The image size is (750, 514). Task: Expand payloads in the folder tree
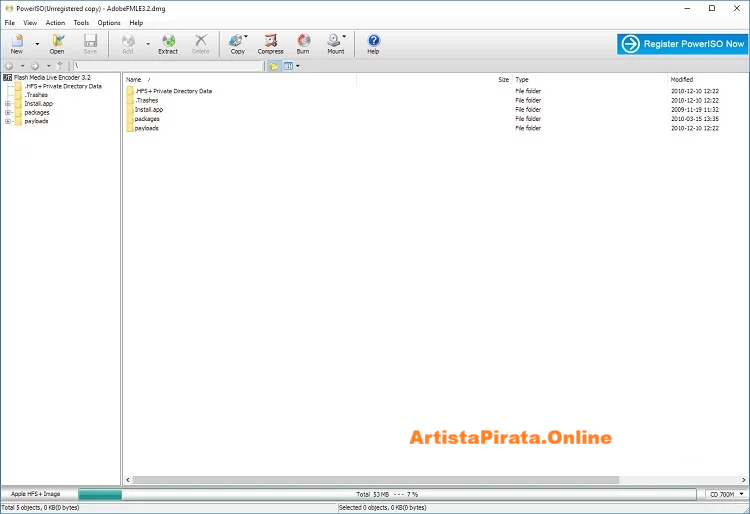click(8, 121)
